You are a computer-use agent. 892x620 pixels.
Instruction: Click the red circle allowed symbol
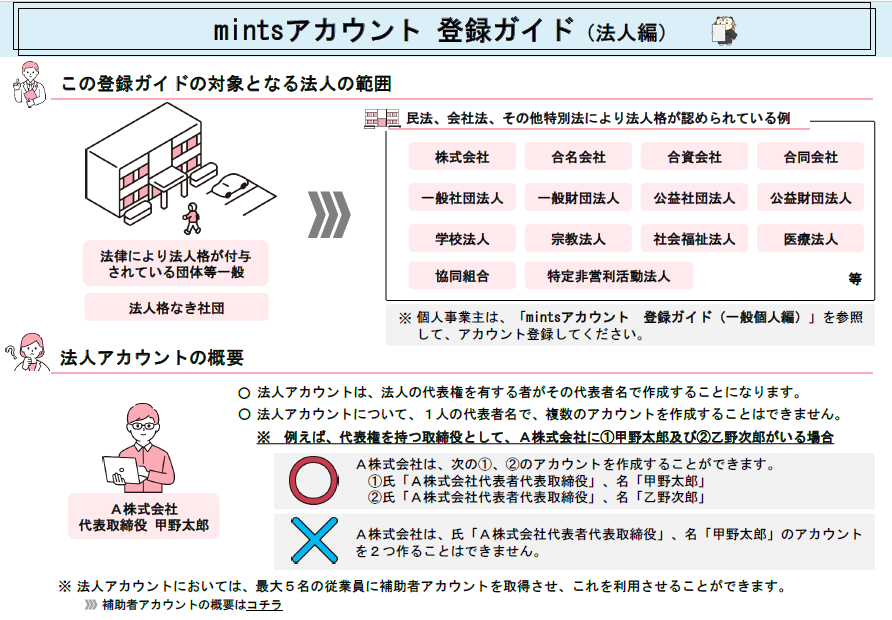pyautogui.click(x=313, y=480)
